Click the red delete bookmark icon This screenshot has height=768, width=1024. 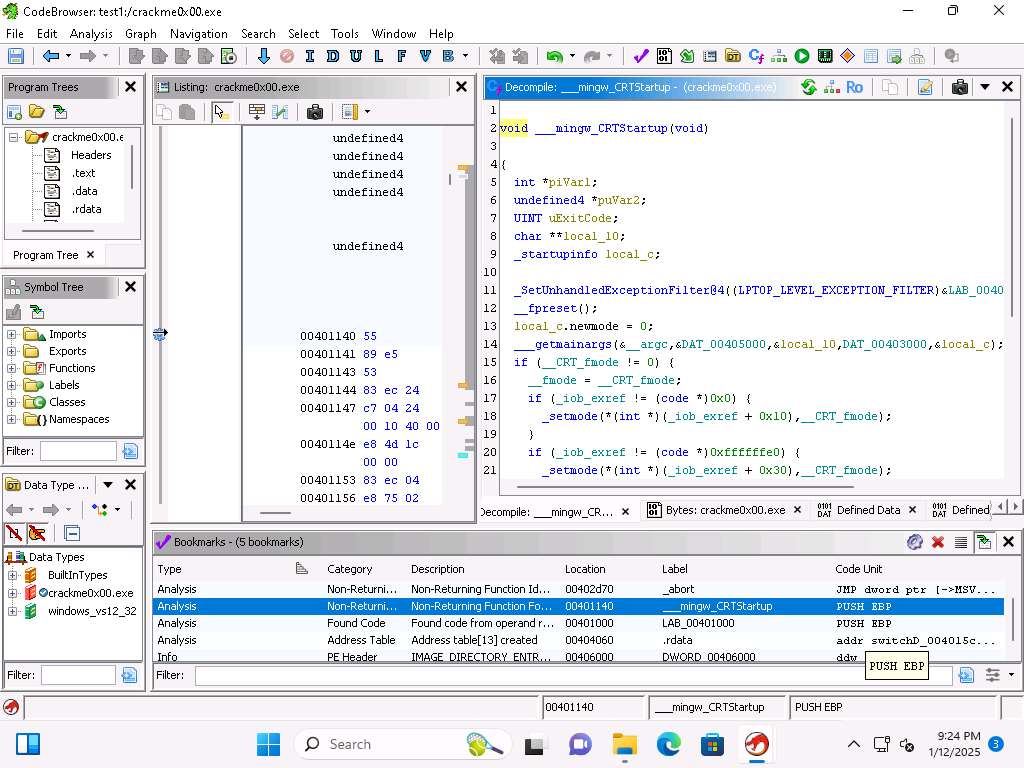click(938, 542)
